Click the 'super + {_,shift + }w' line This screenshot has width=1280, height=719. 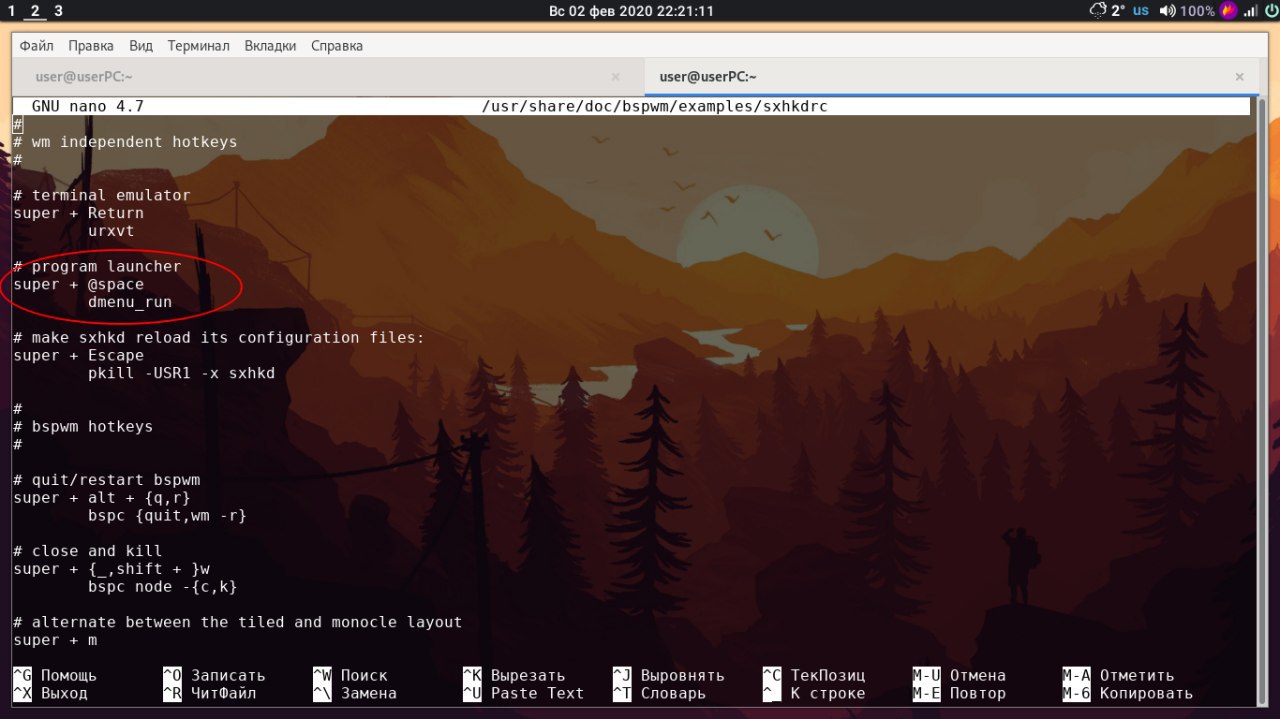coord(111,569)
